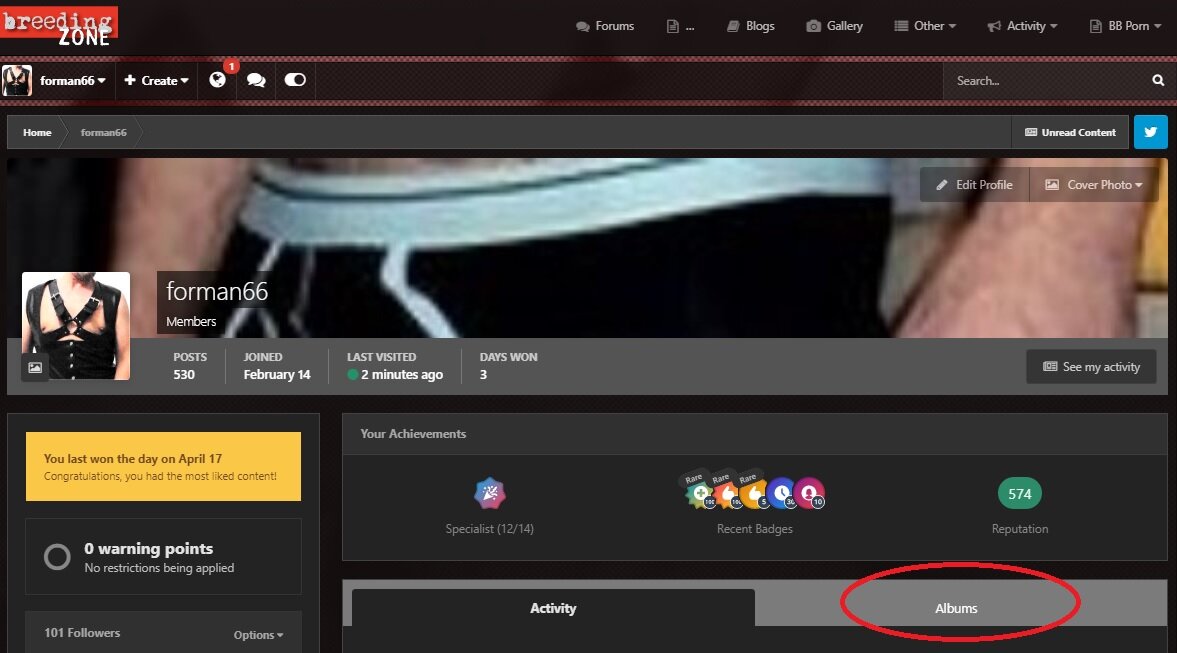Click the profile photo thumbnail
The width and height of the screenshot is (1177, 653).
point(76,326)
